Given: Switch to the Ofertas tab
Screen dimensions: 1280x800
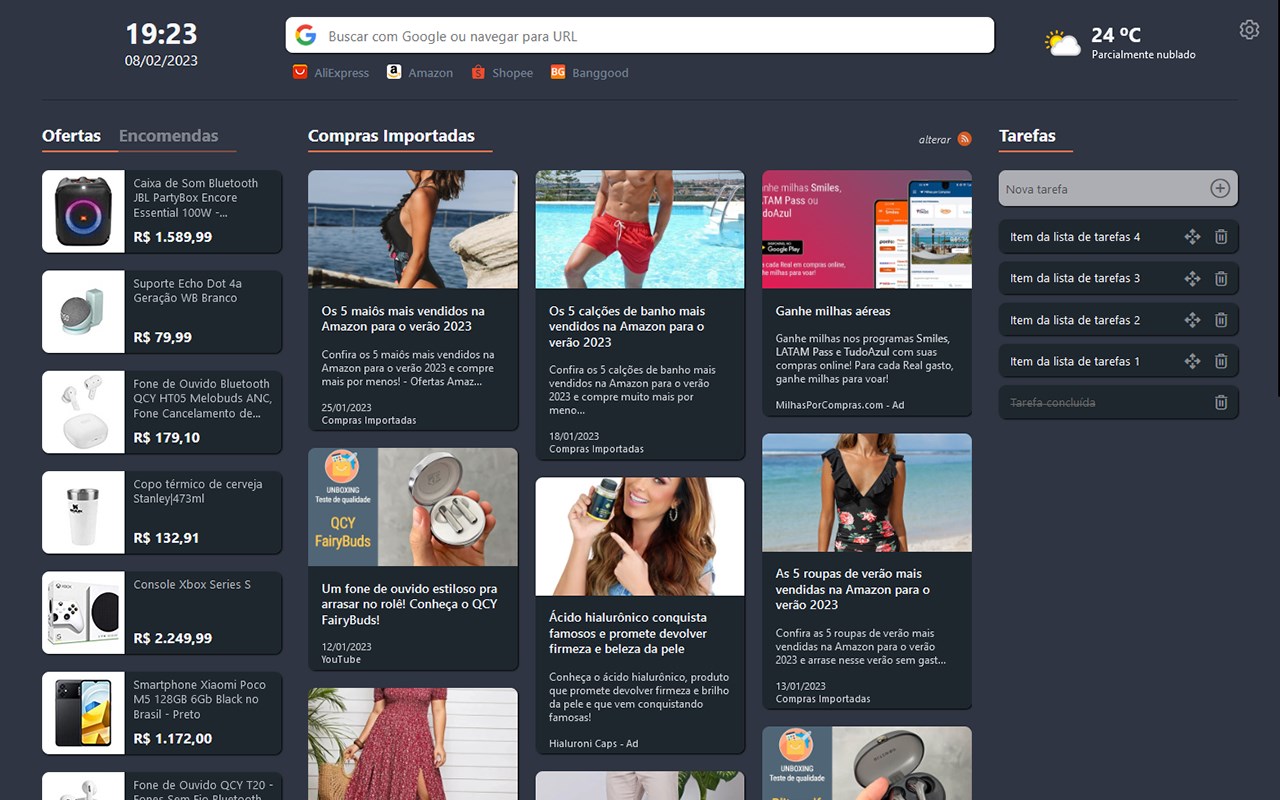Looking at the screenshot, I should pos(71,136).
